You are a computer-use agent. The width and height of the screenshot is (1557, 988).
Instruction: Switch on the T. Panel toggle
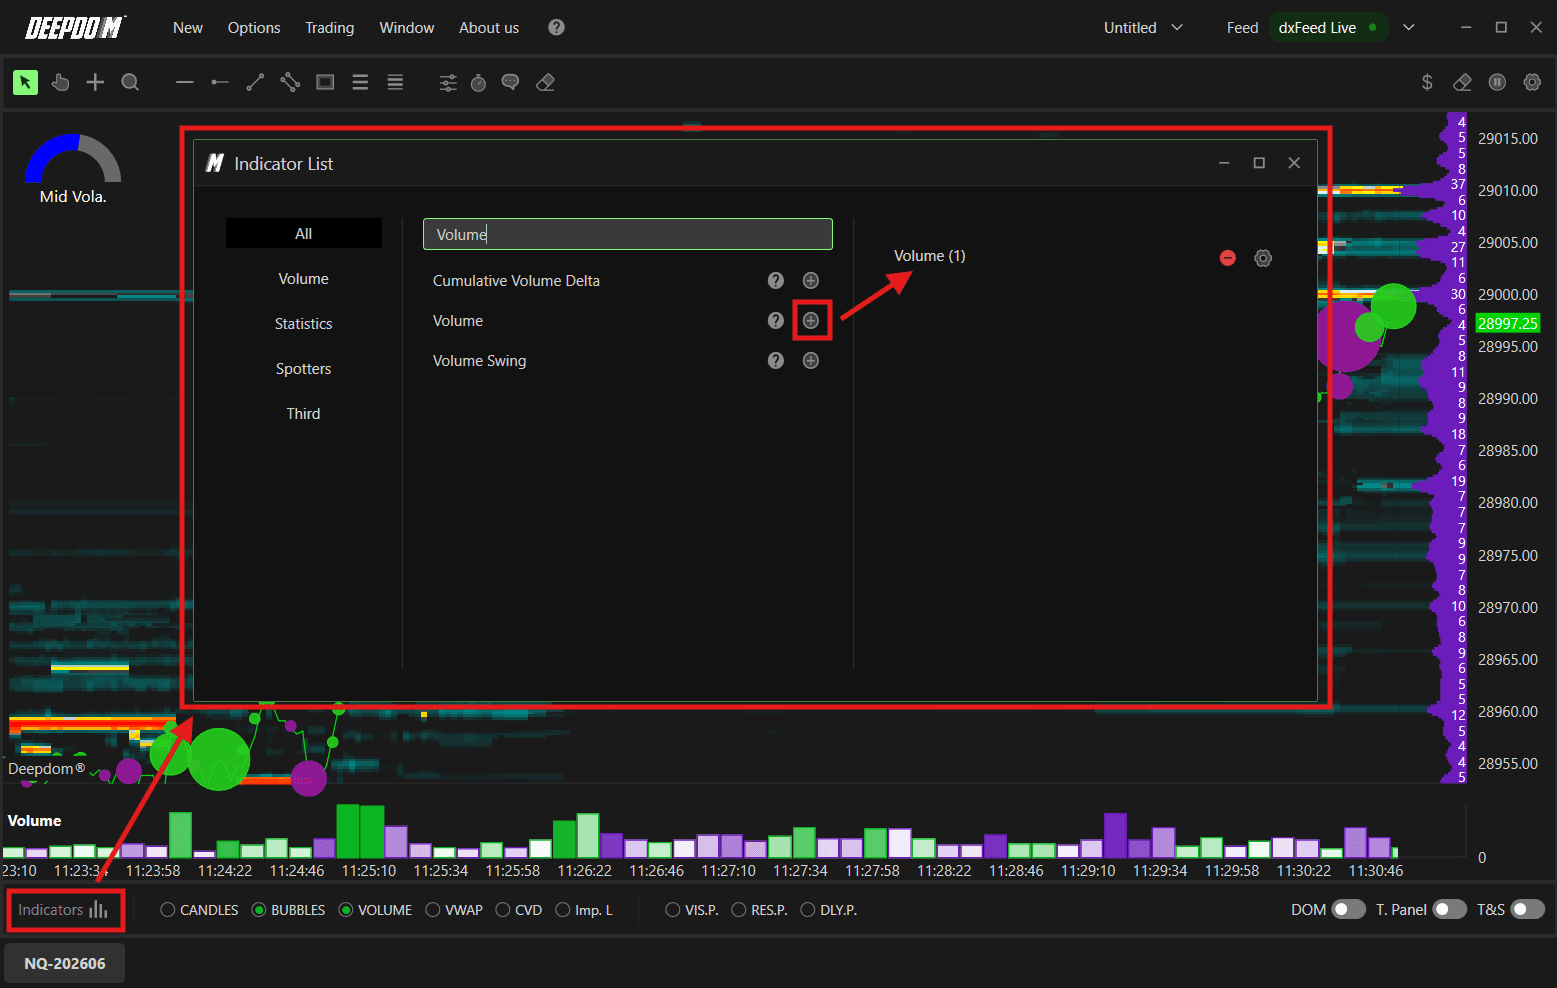[x=1449, y=909]
